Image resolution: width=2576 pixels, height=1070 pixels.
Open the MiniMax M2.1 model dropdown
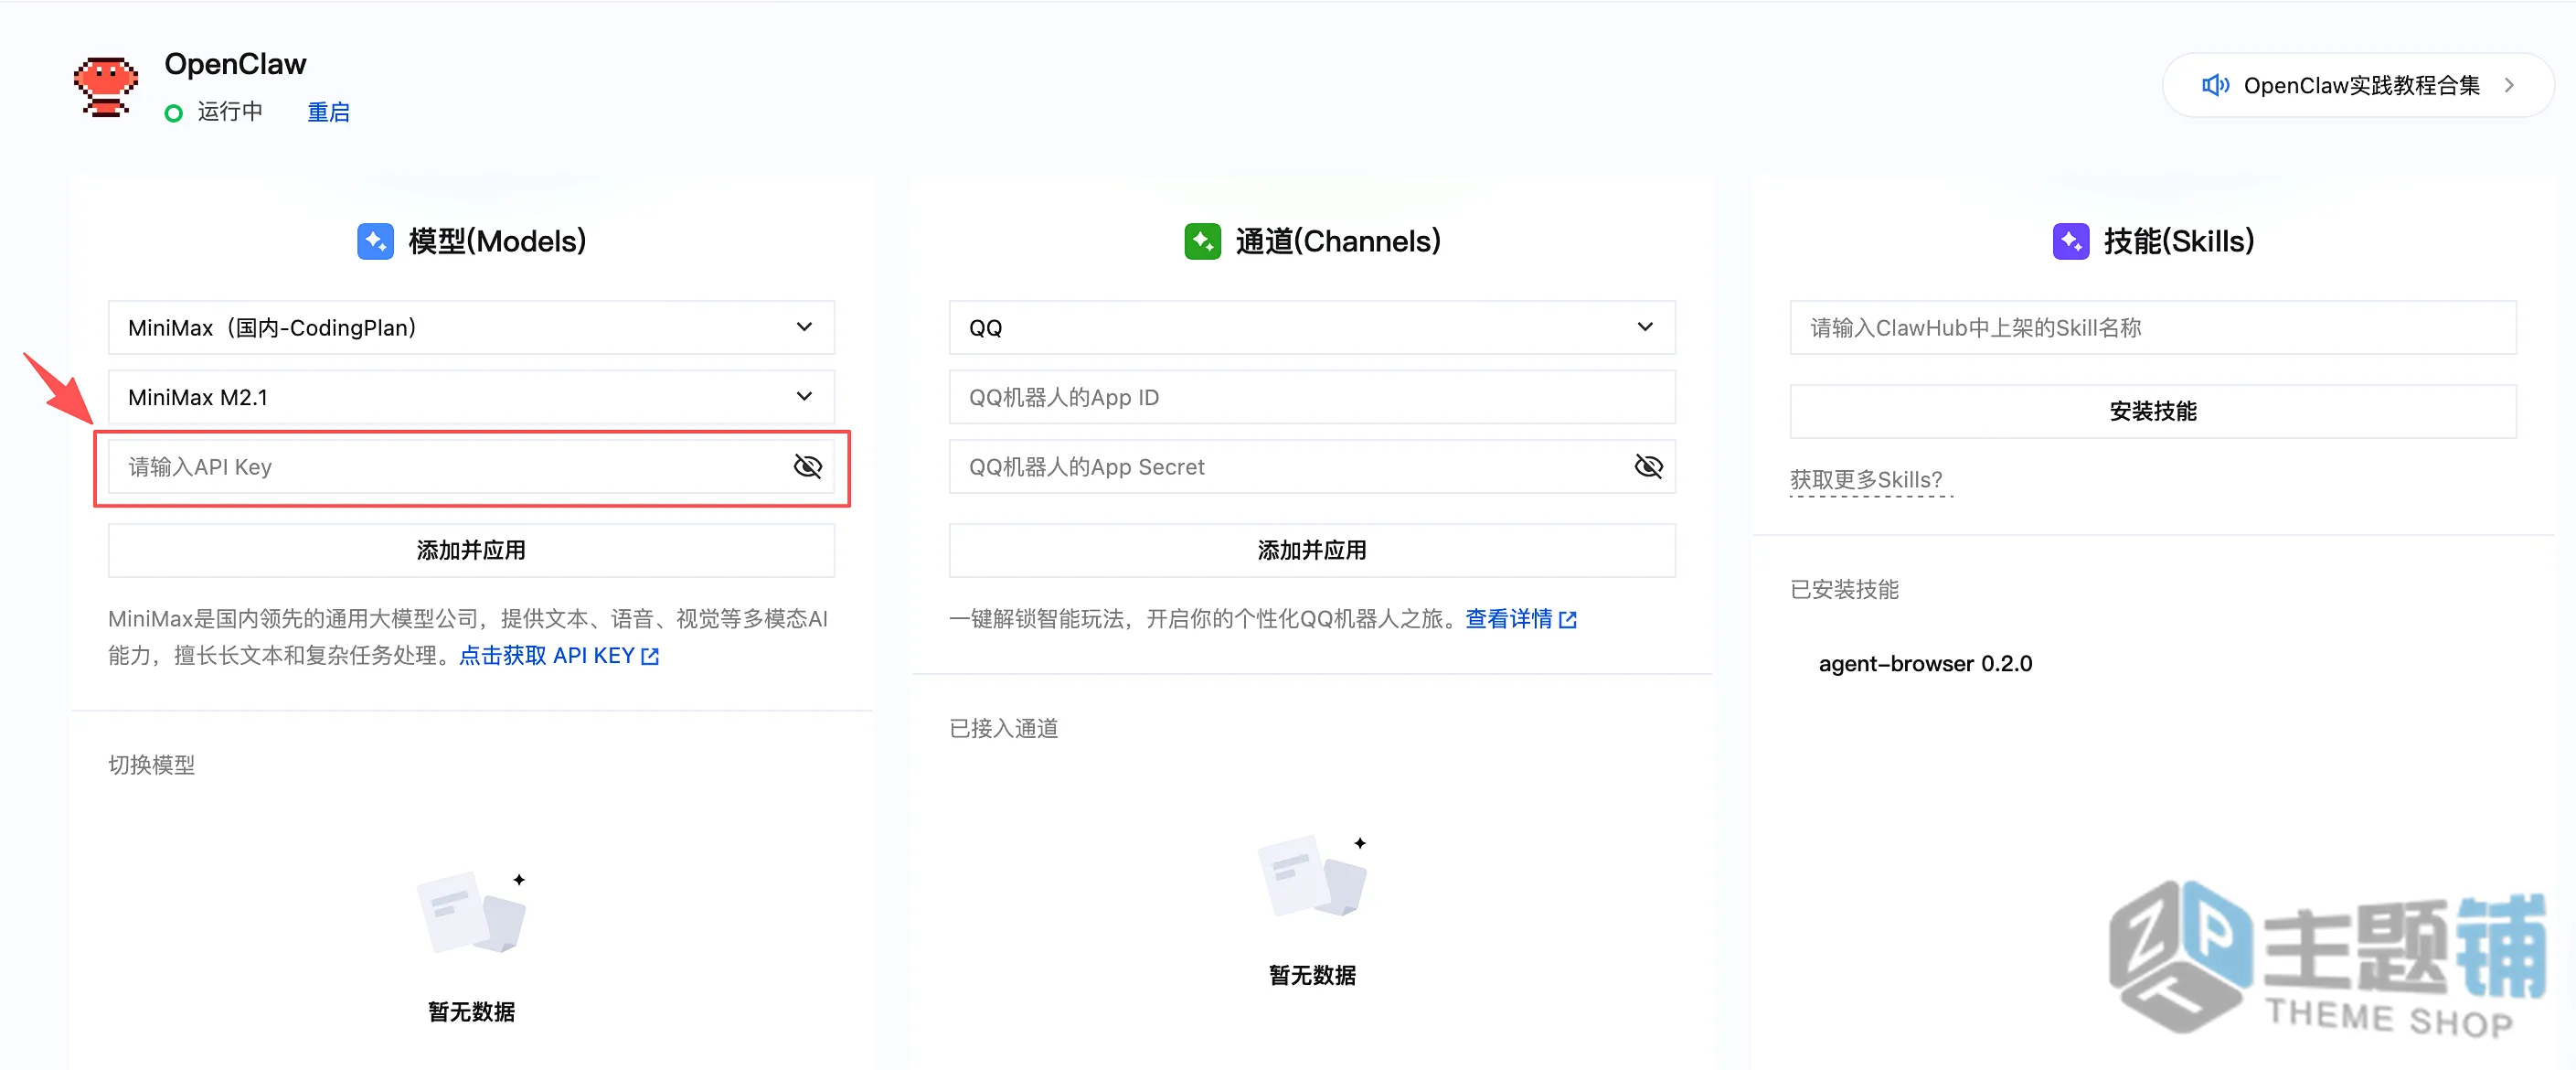[x=471, y=397]
